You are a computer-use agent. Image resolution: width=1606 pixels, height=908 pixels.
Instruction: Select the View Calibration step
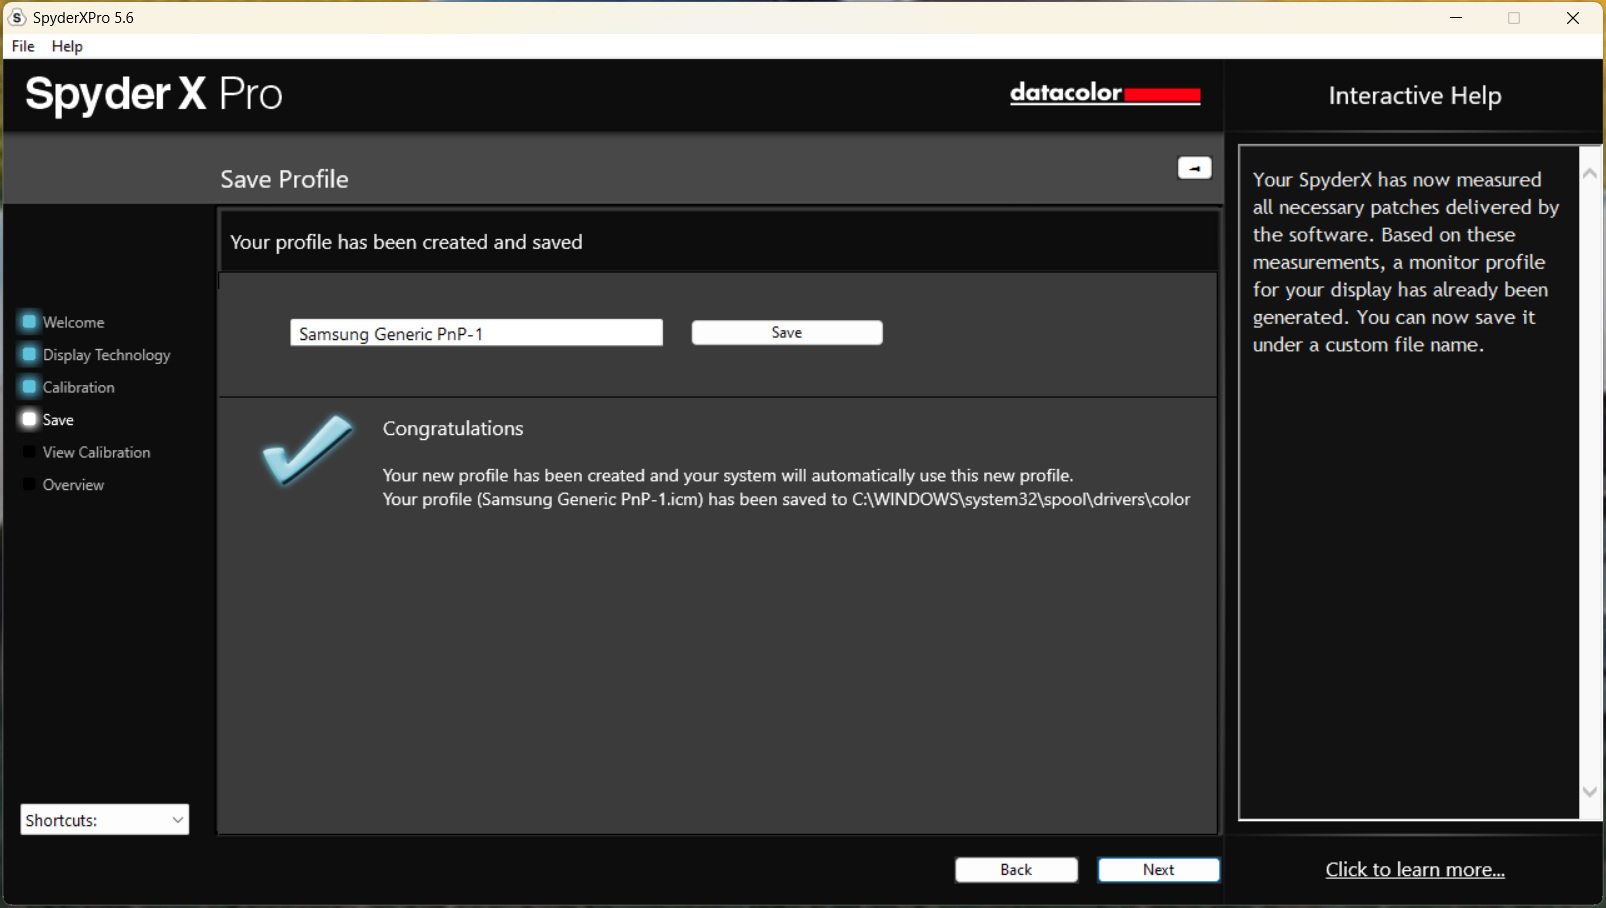pos(96,452)
